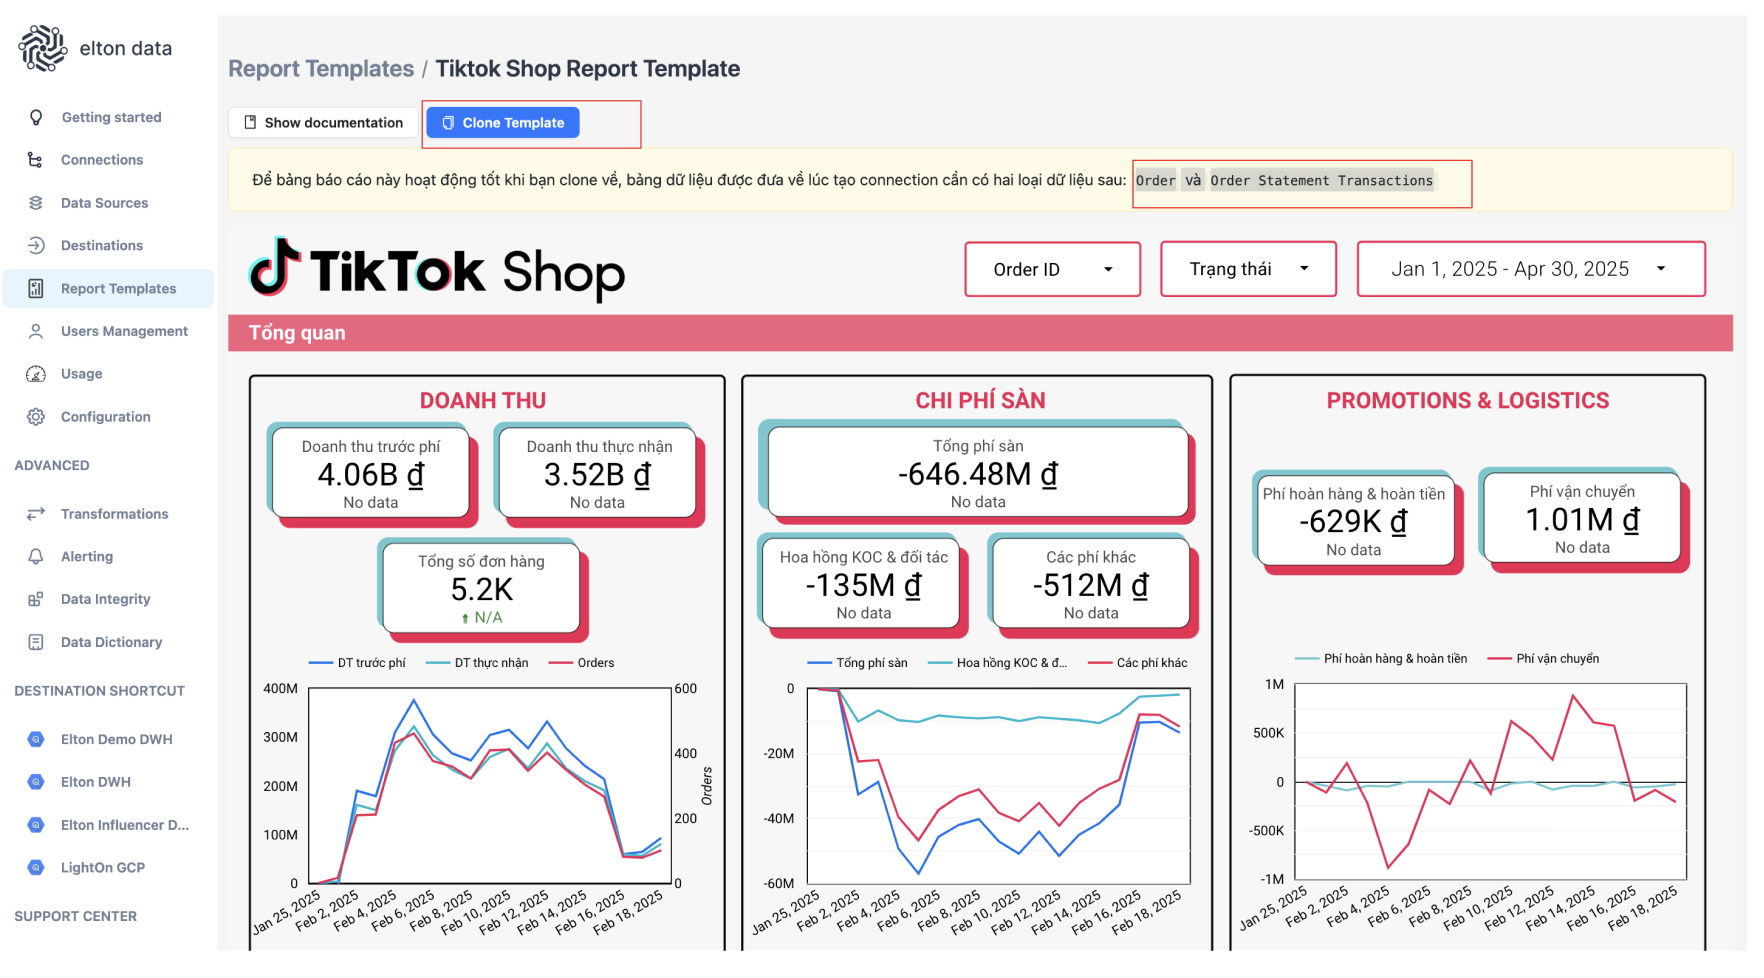Click Các phí khác scorecard

pos(1091,584)
